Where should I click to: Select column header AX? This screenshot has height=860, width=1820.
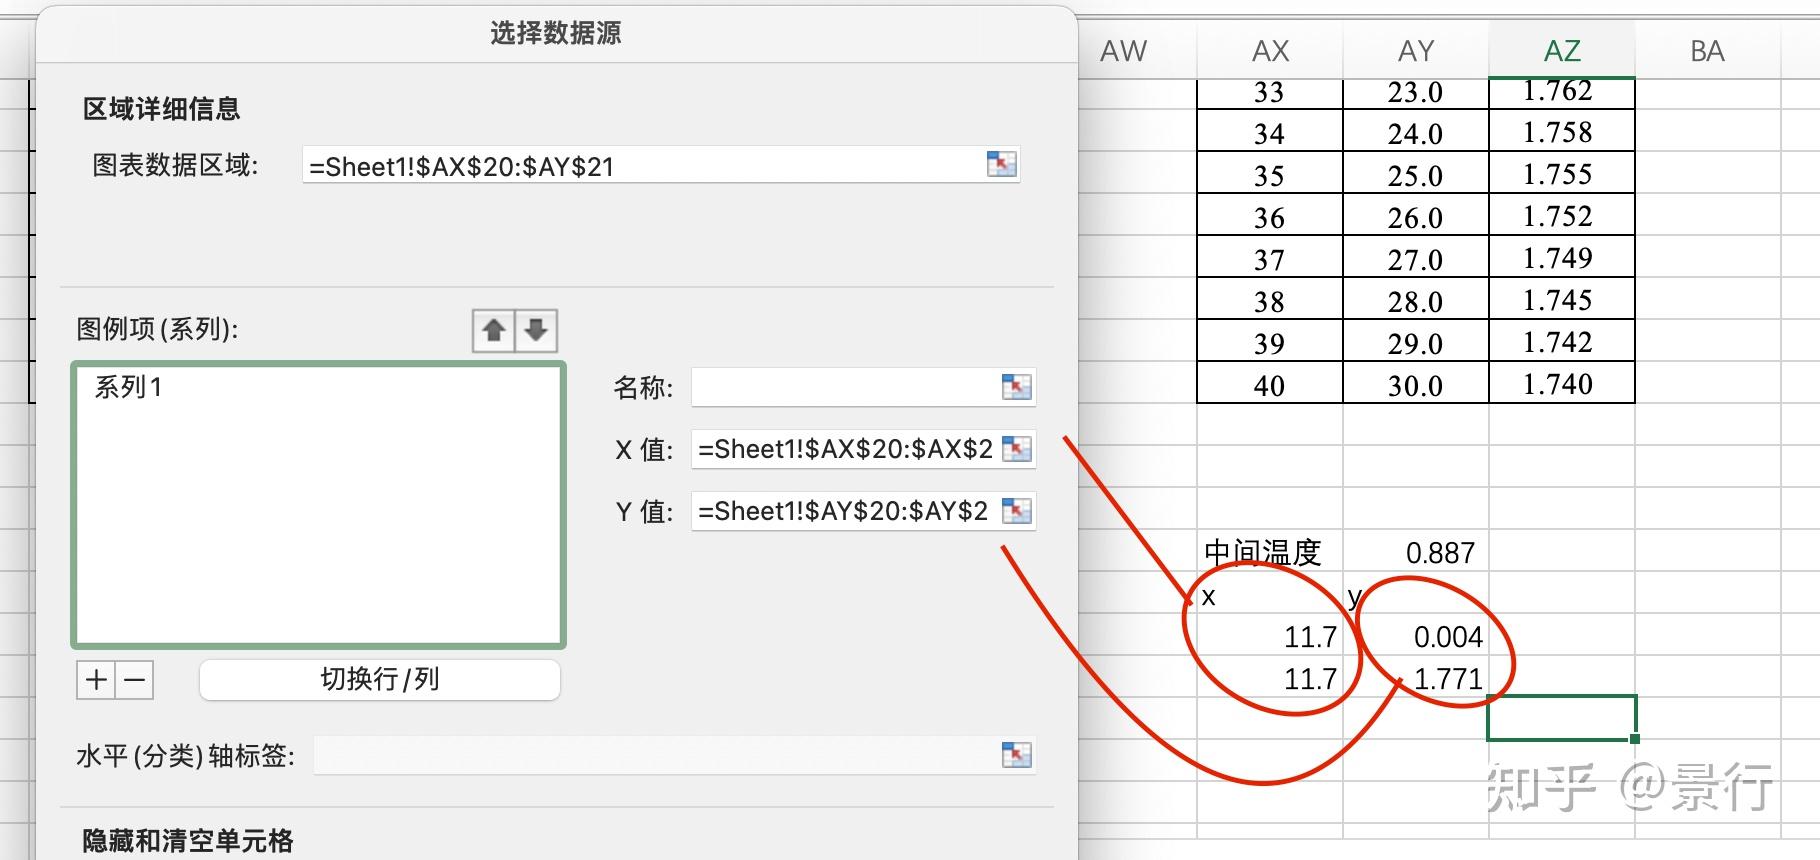(x=1270, y=51)
